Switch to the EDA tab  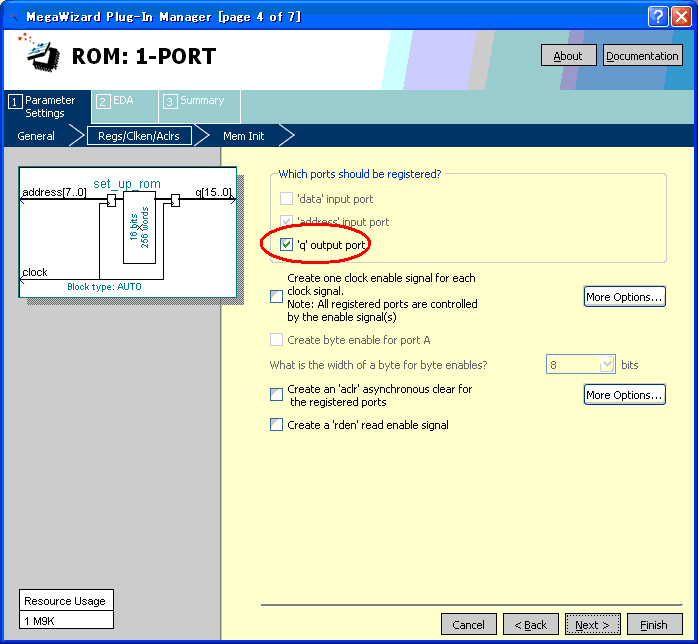click(124, 106)
